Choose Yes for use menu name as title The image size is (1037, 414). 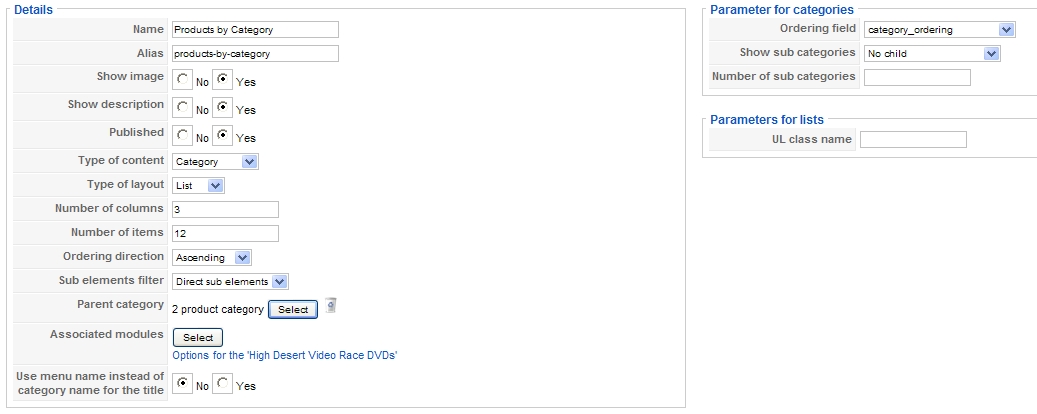223,383
